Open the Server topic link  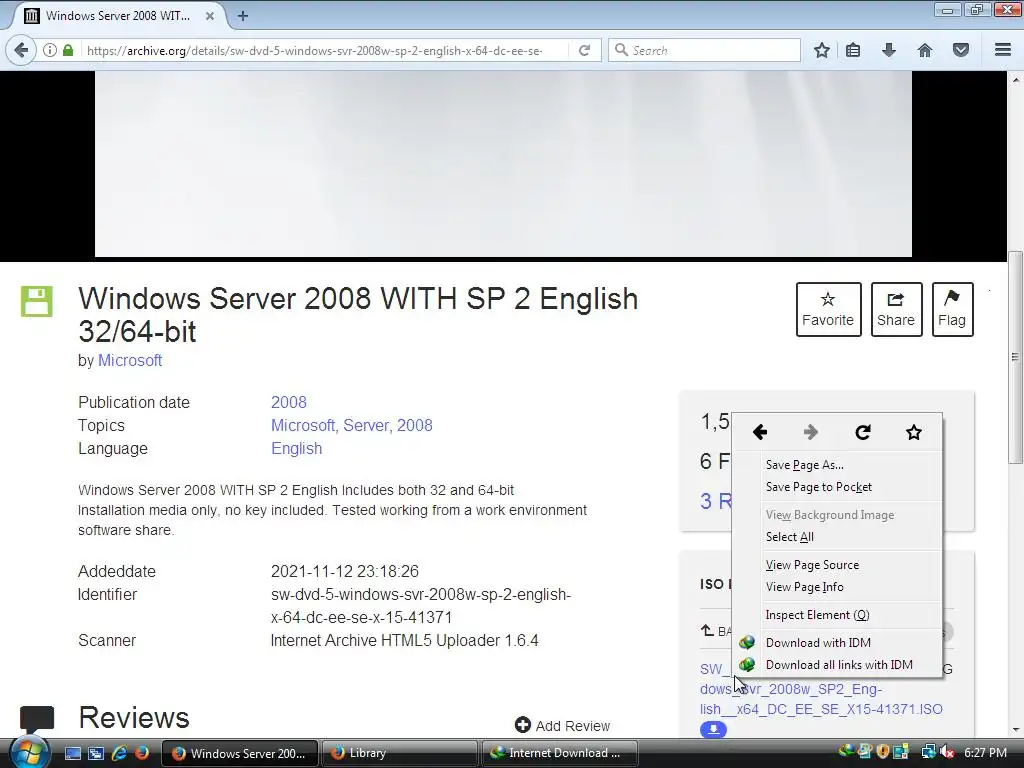point(365,426)
